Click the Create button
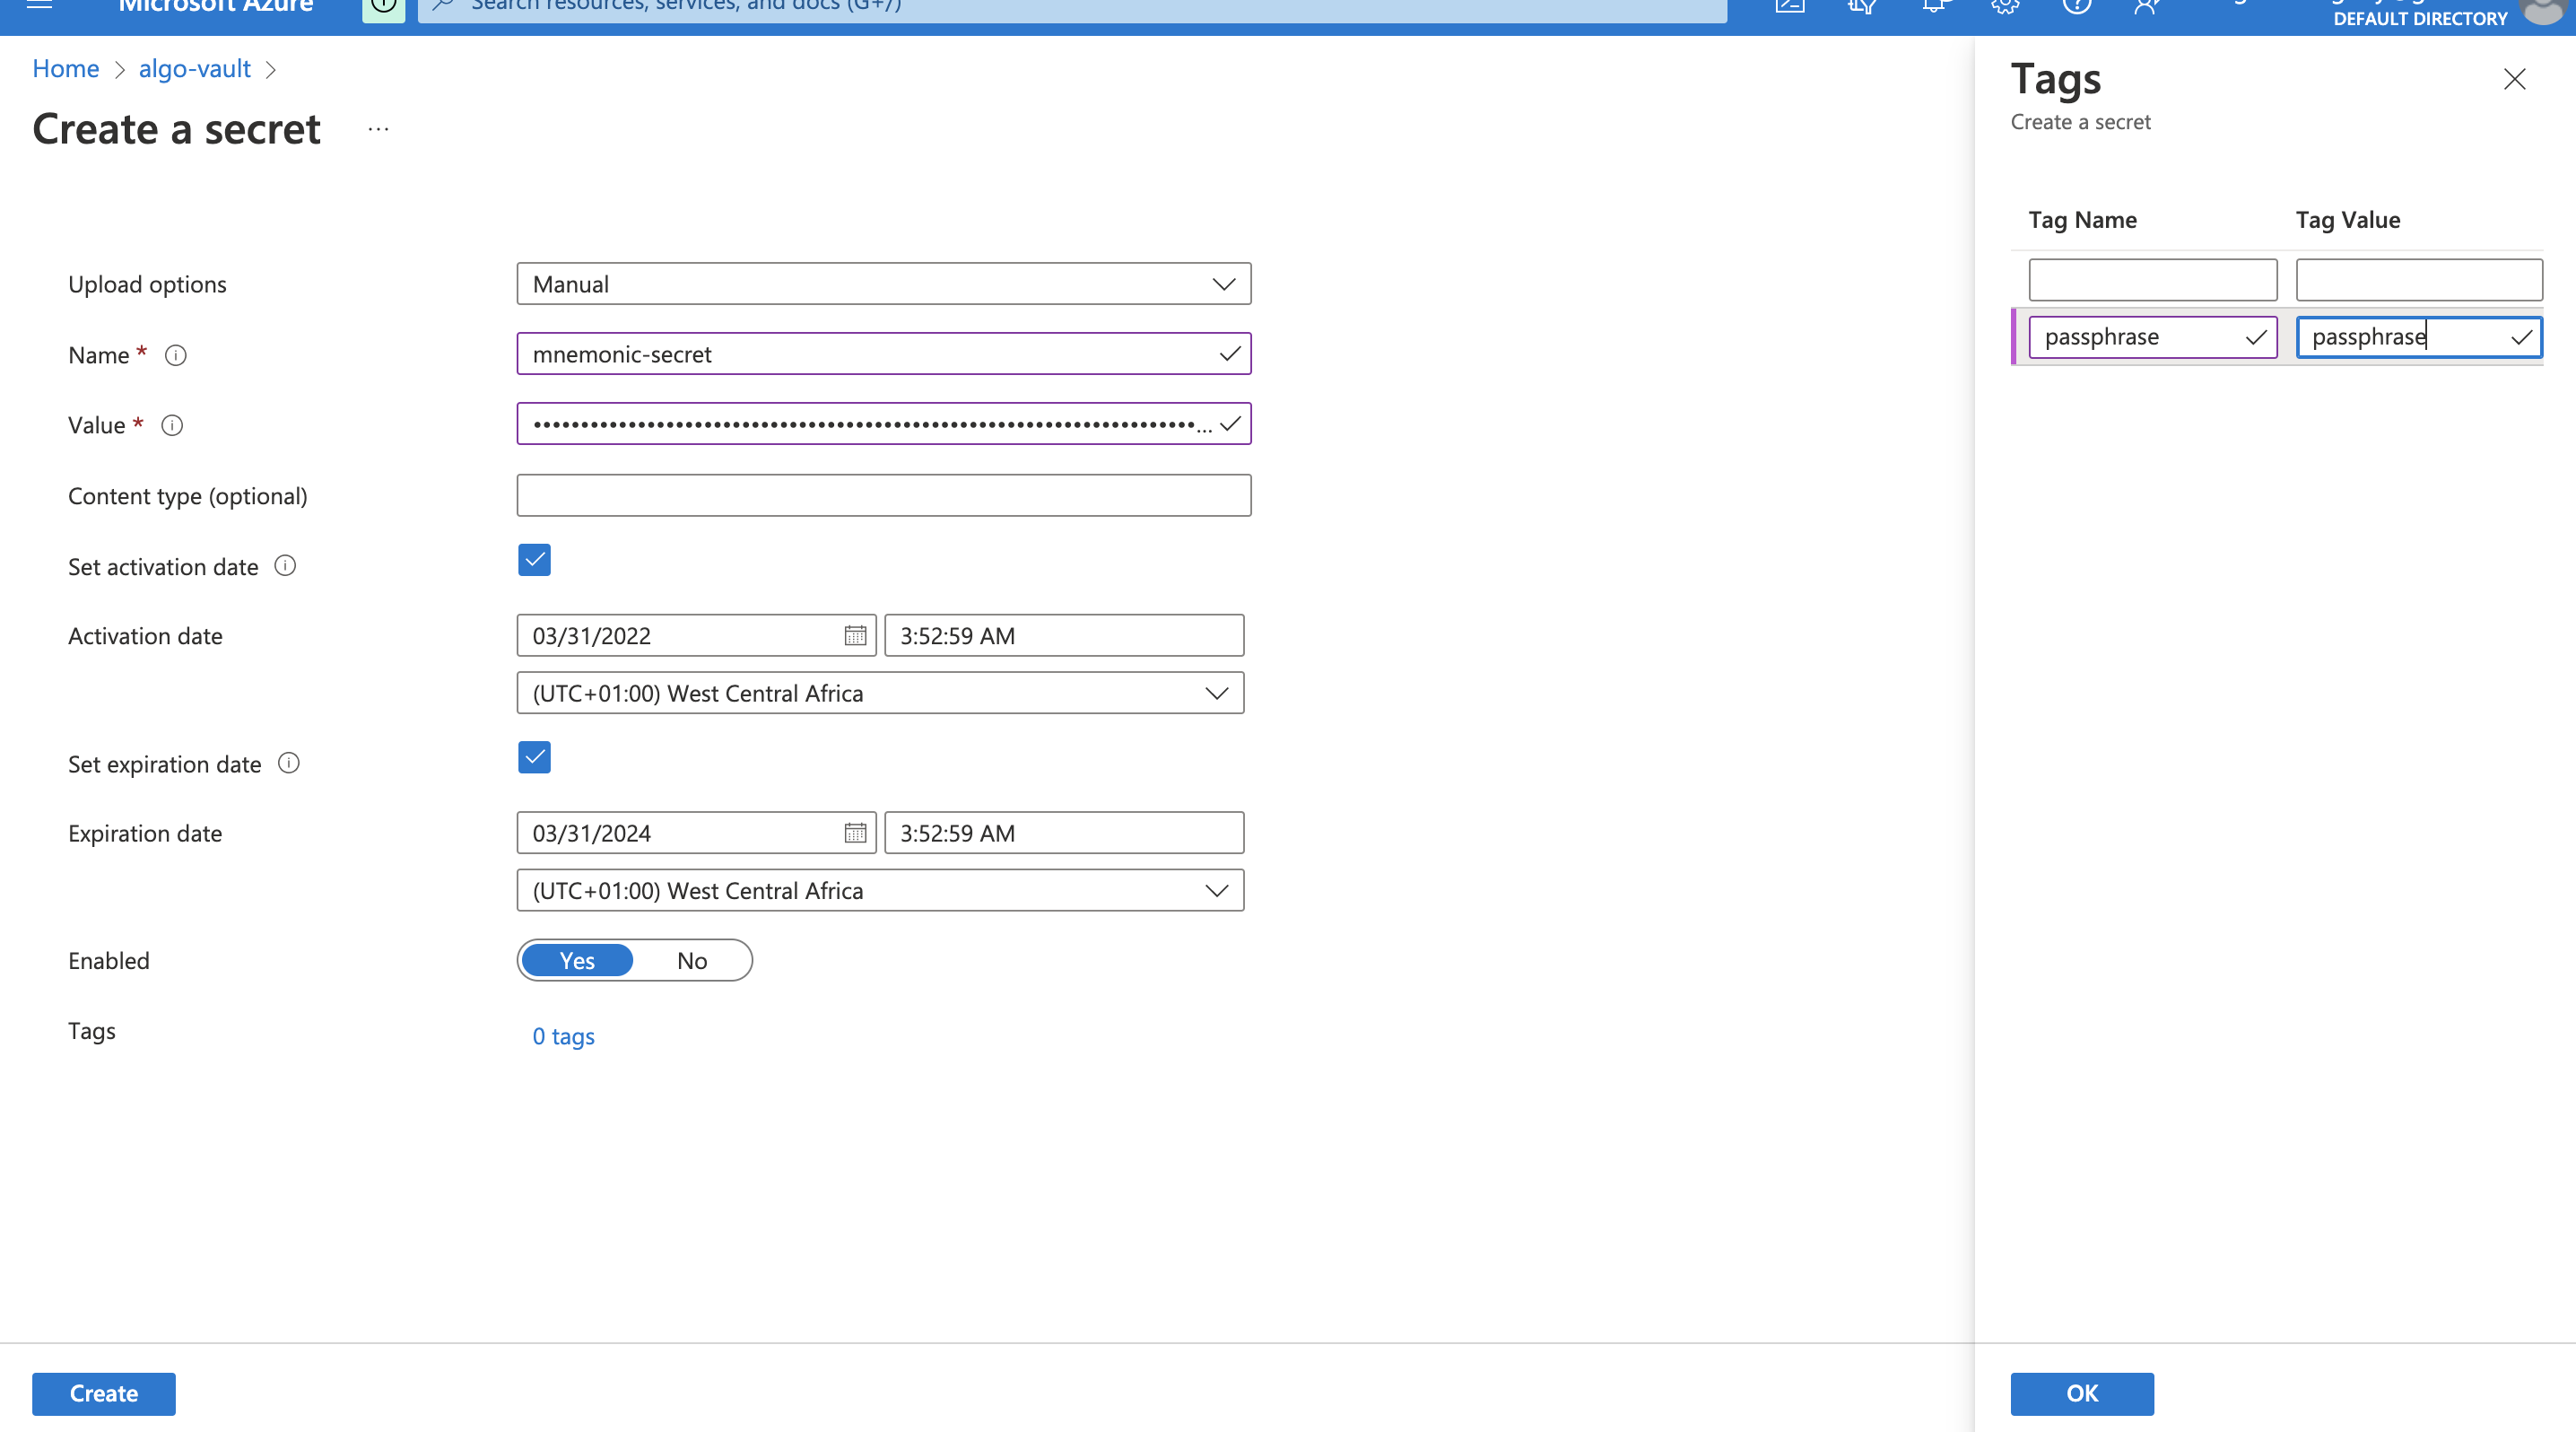This screenshot has height=1432, width=2576. [103, 1393]
